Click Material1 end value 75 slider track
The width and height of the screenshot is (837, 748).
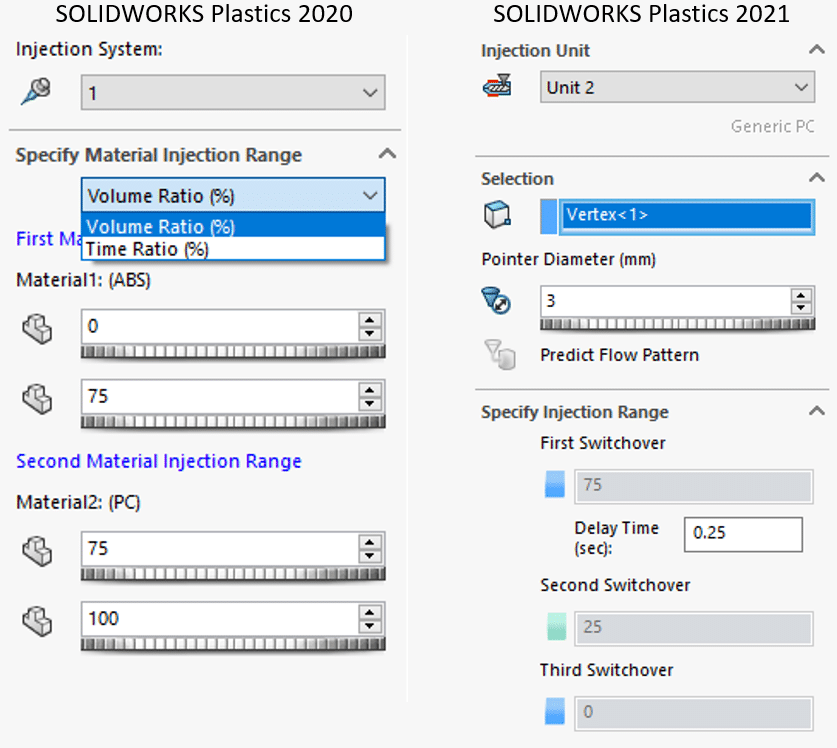coord(233,422)
